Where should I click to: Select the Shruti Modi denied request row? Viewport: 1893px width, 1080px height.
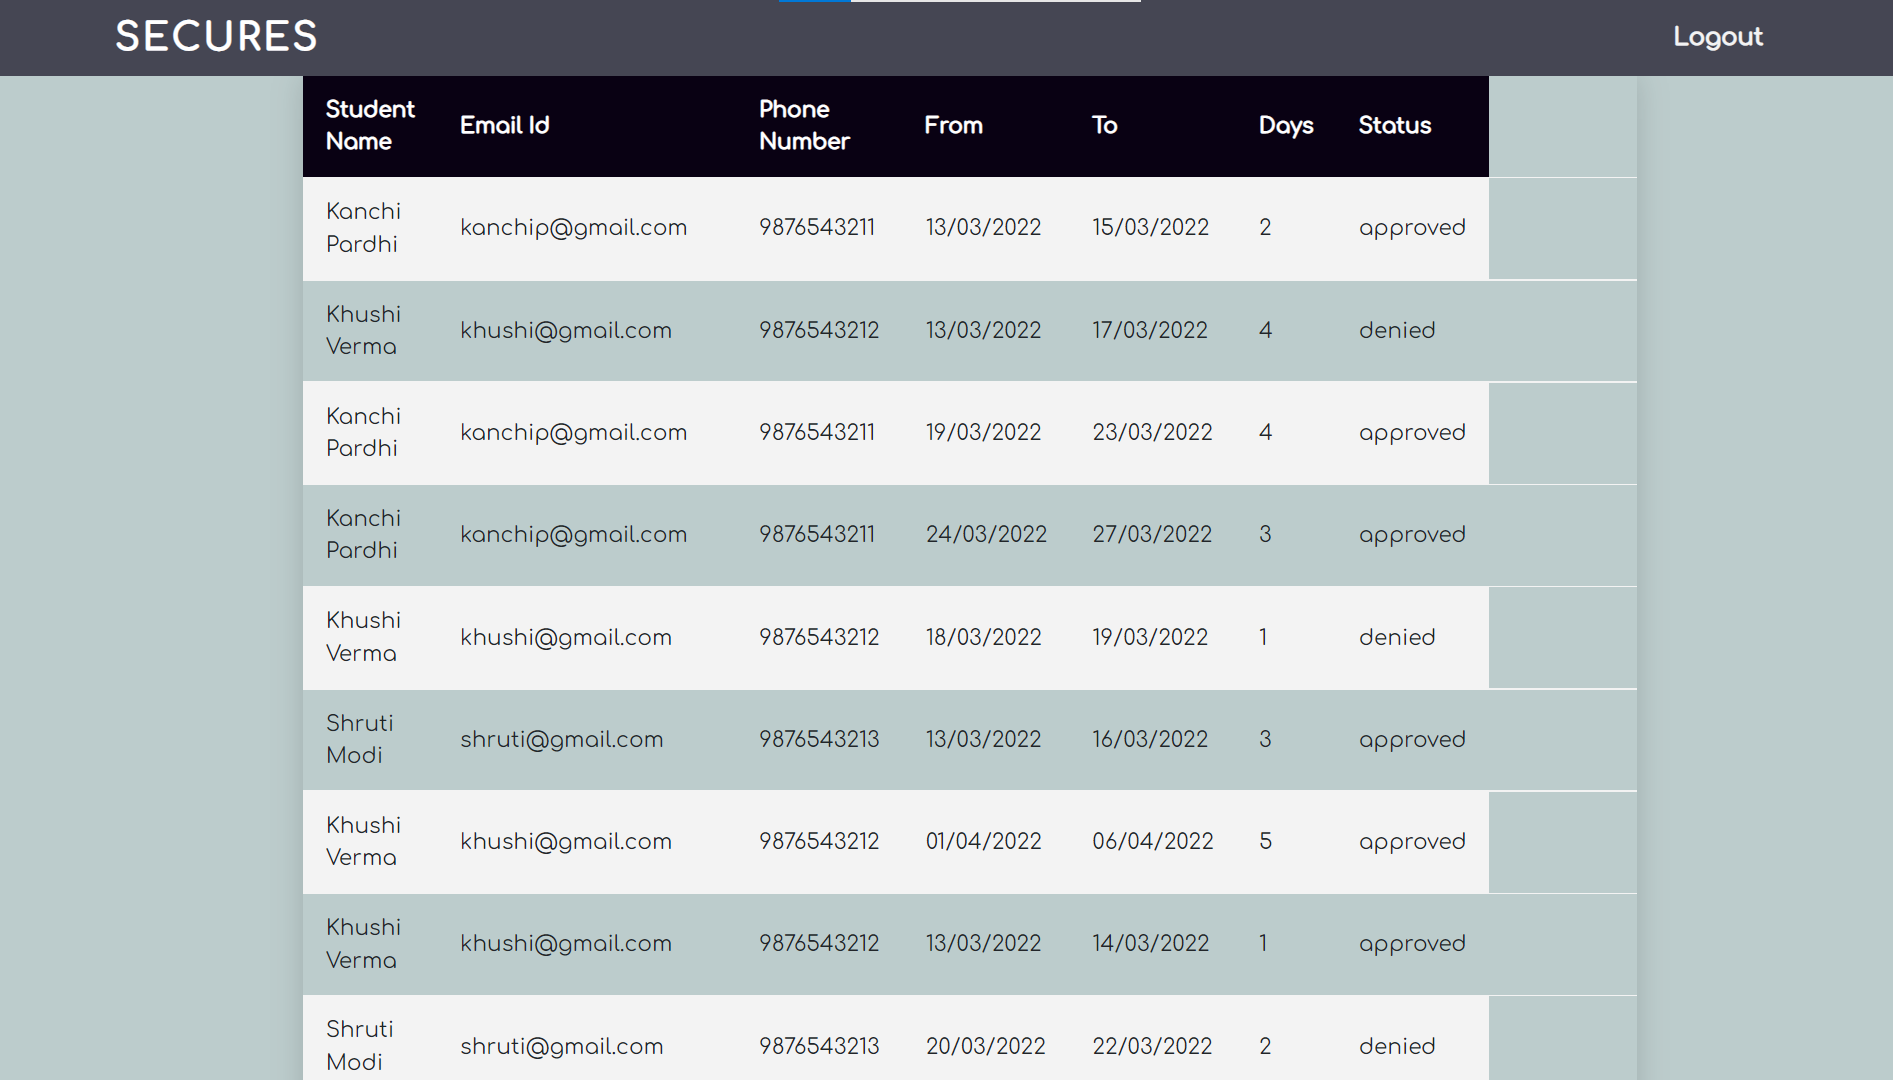(x=900, y=1046)
